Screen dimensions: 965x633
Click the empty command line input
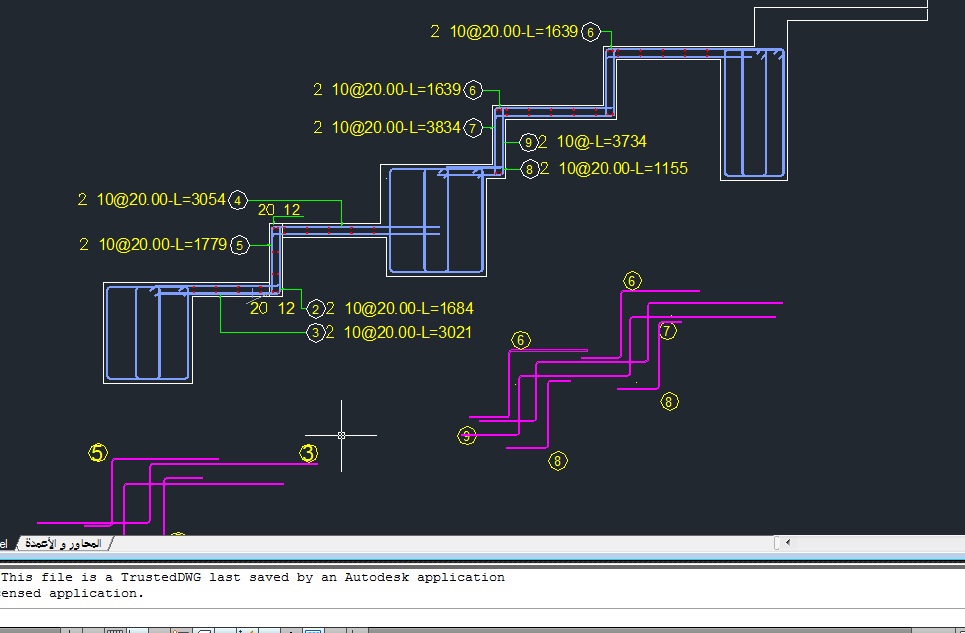tap(482, 618)
